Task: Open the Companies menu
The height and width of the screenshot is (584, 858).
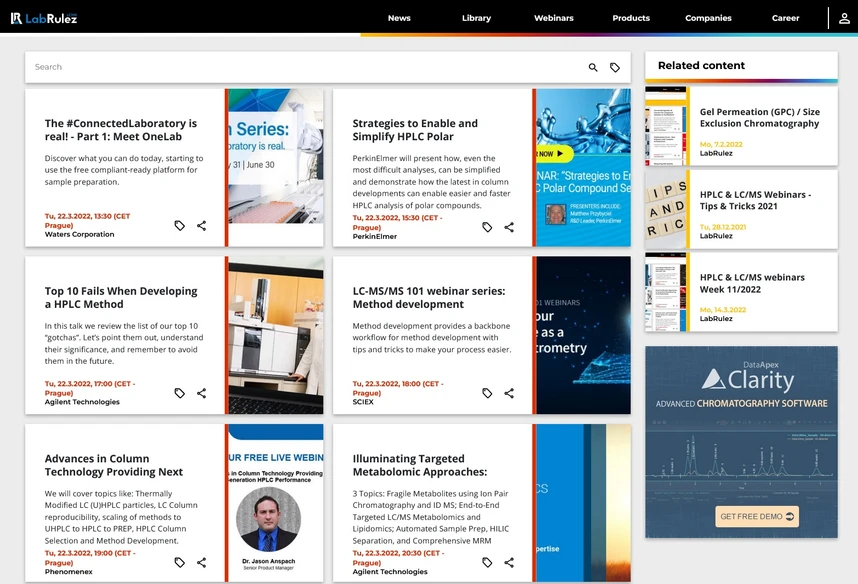Action: pos(708,18)
